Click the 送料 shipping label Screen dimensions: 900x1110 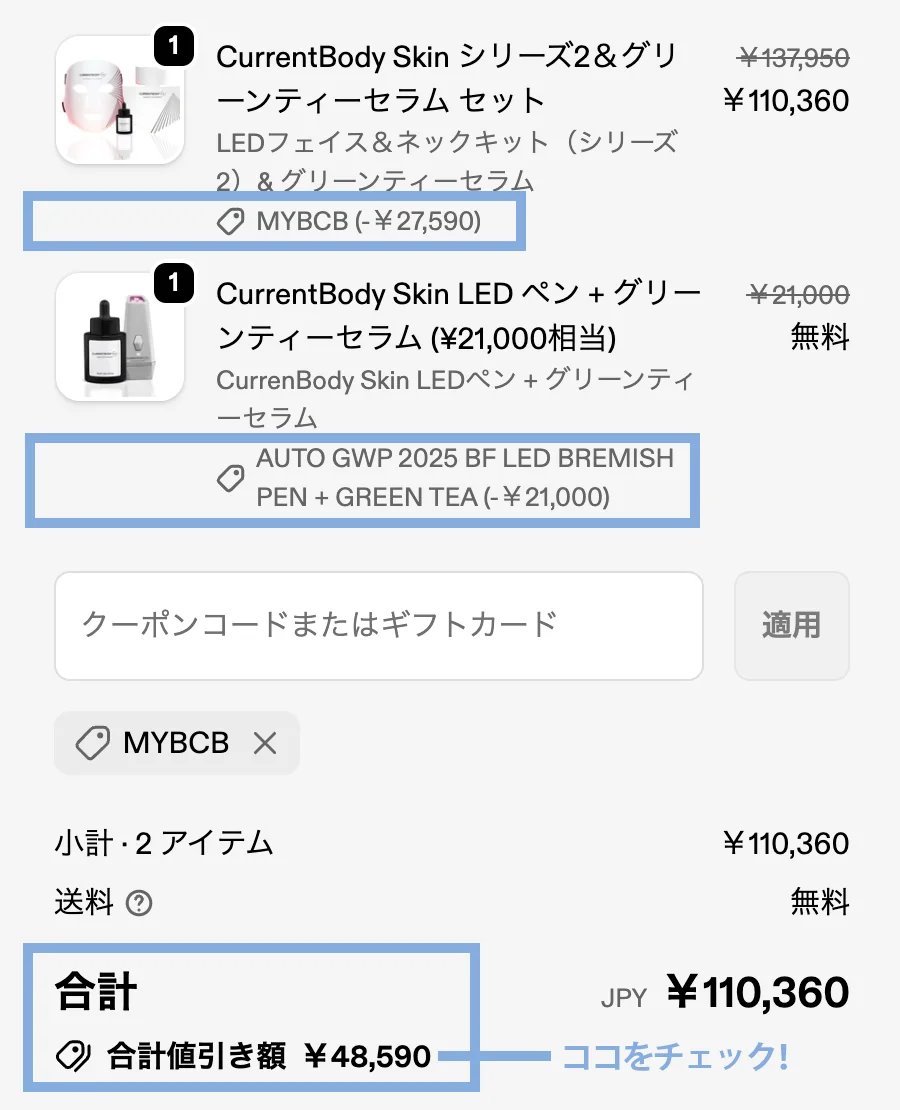84,904
